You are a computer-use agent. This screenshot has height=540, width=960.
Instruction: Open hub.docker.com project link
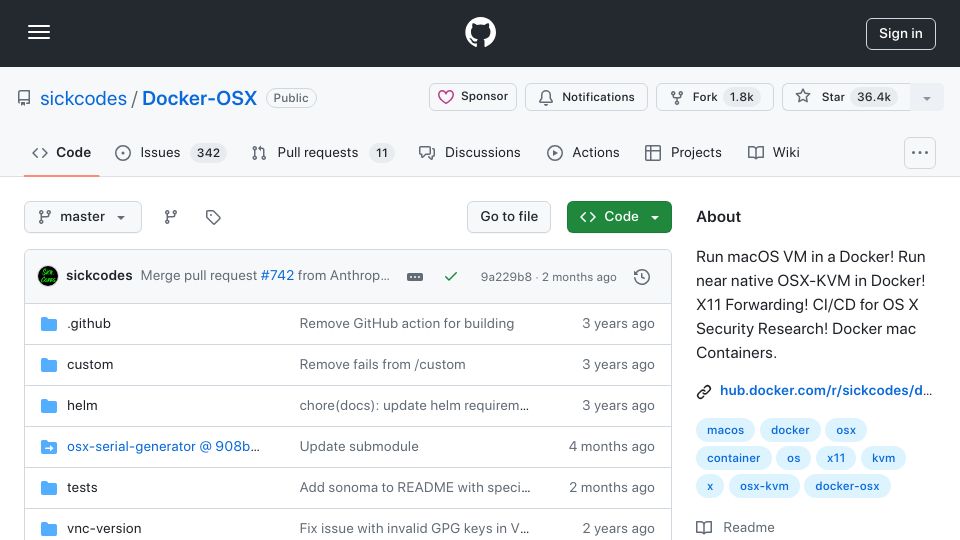pyautogui.click(x=825, y=391)
